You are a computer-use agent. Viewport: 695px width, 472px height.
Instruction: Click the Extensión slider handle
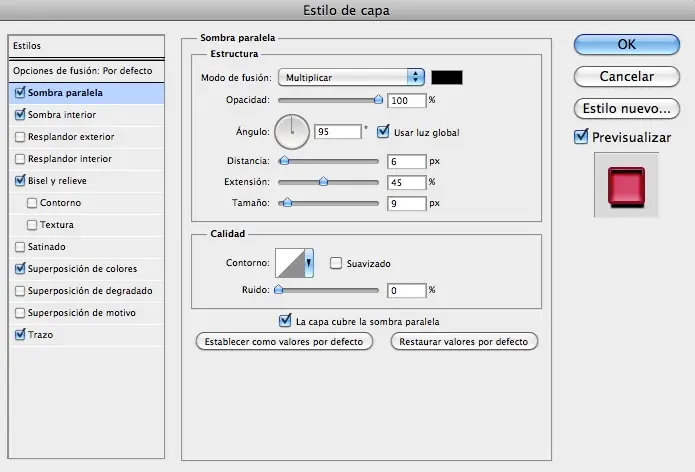(324, 181)
